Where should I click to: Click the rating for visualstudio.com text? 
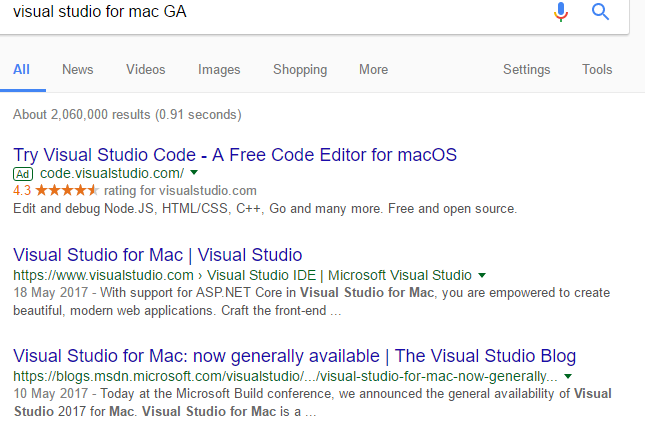(x=180, y=190)
